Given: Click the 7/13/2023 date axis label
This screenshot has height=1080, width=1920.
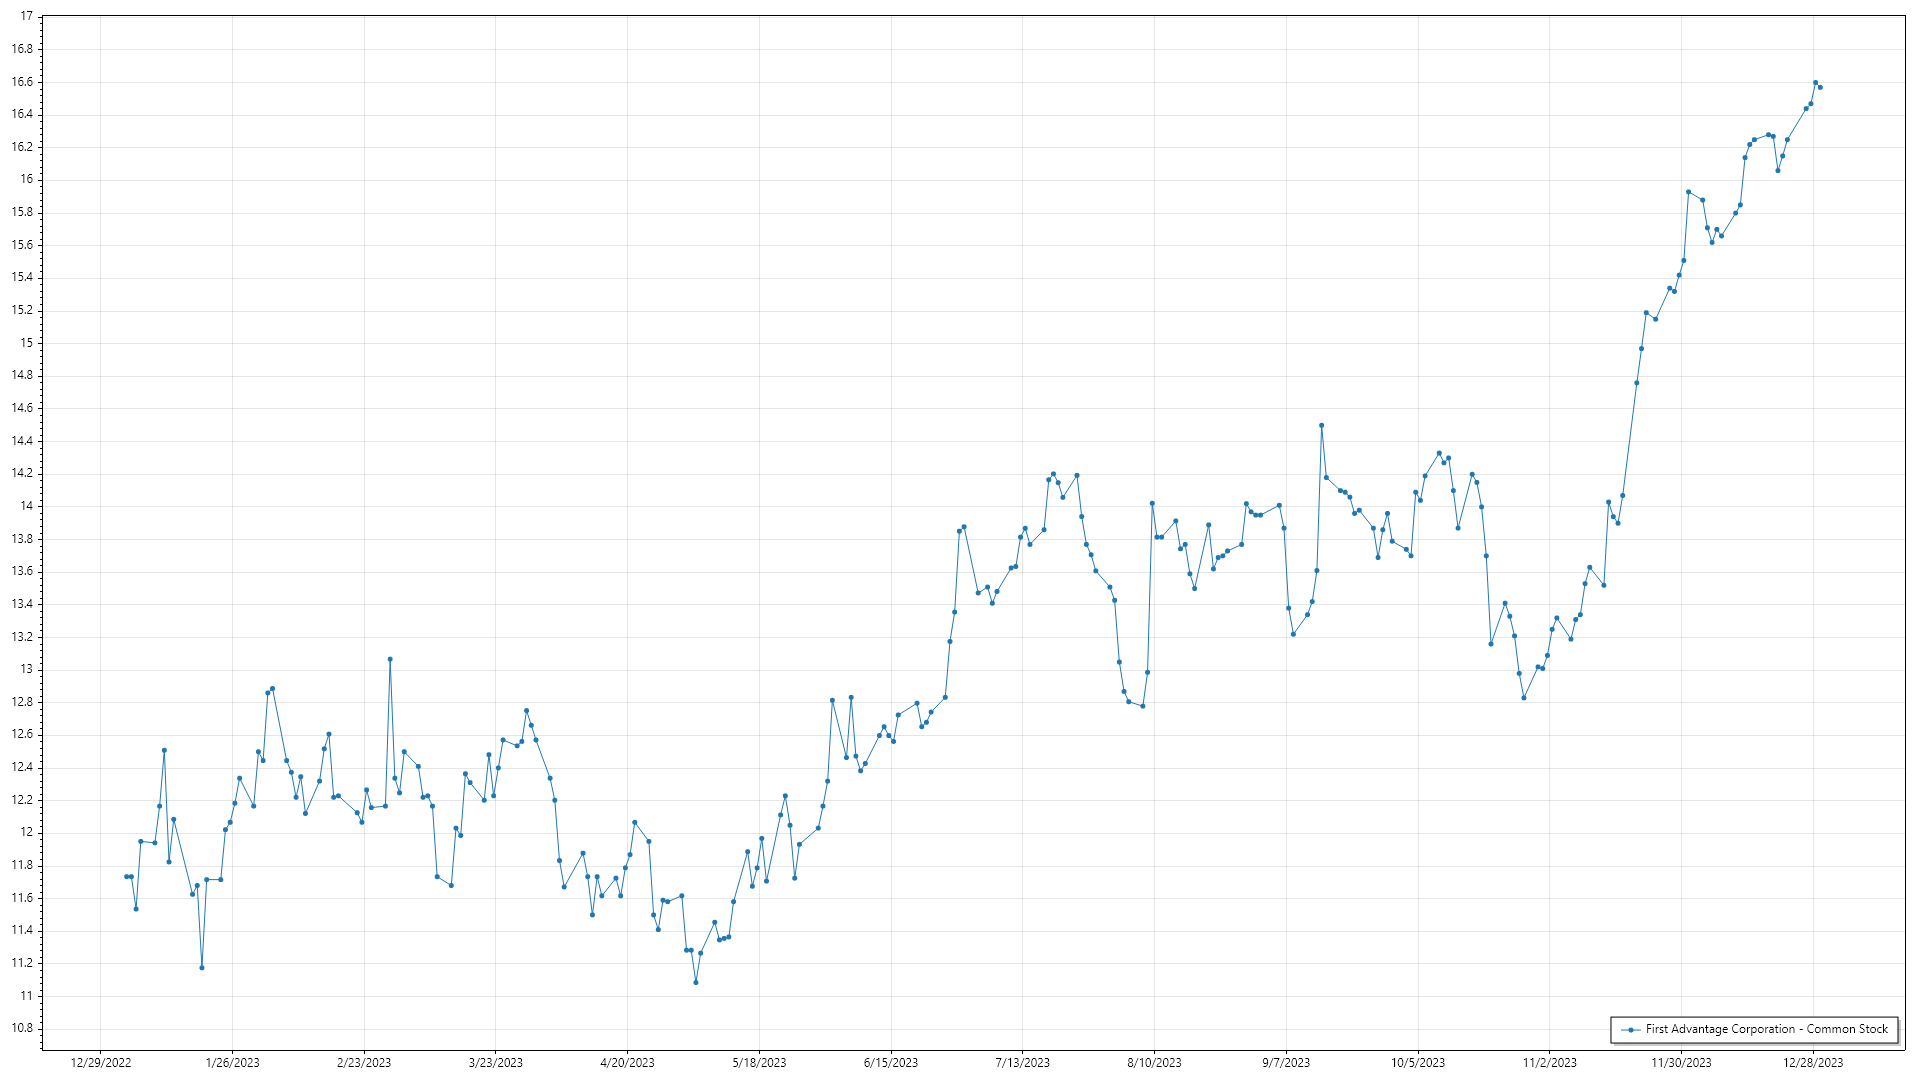Looking at the screenshot, I should click(x=1022, y=1063).
